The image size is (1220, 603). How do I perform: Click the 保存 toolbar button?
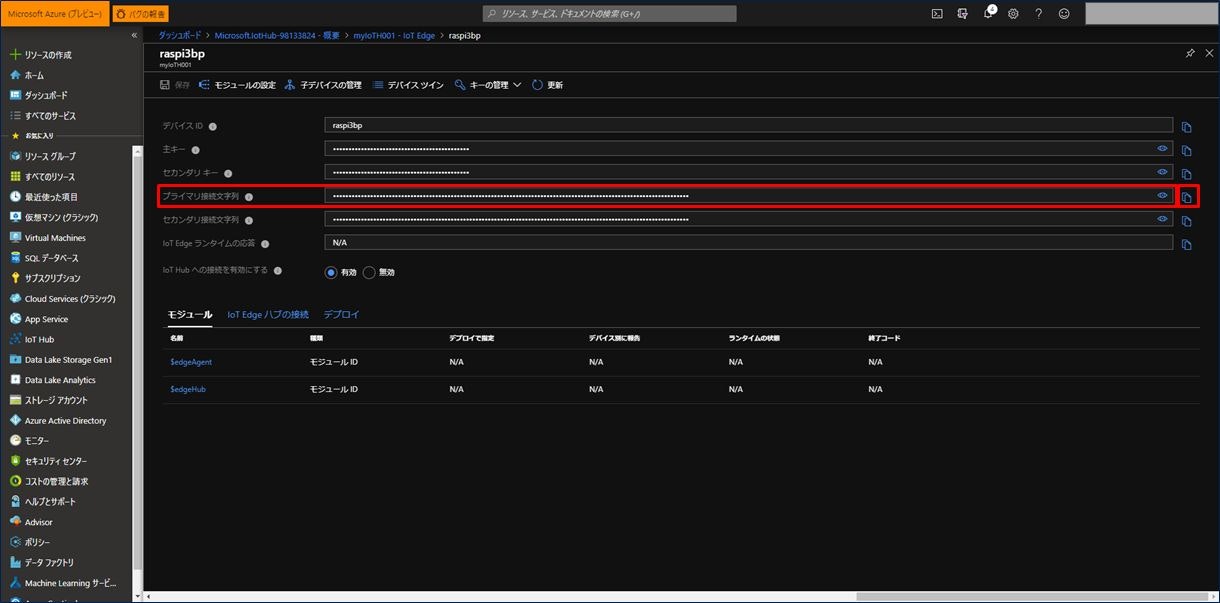pyautogui.click(x=175, y=85)
